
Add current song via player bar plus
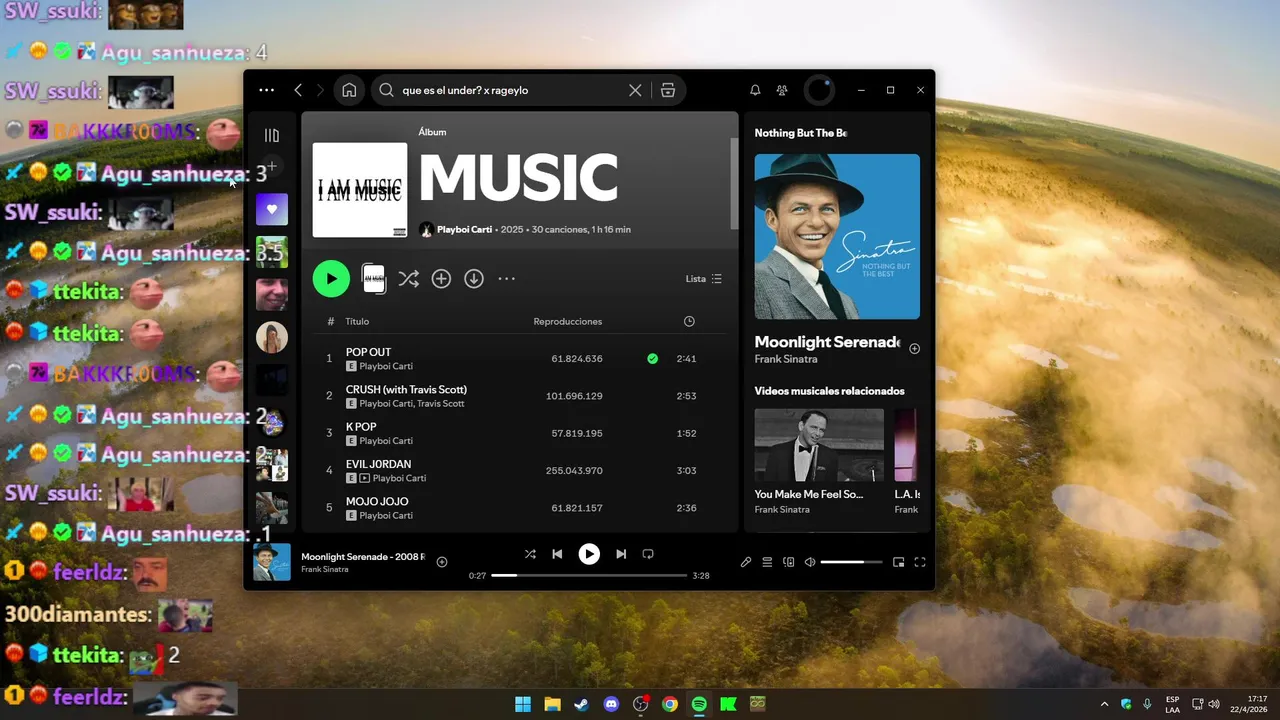(442, 562)
